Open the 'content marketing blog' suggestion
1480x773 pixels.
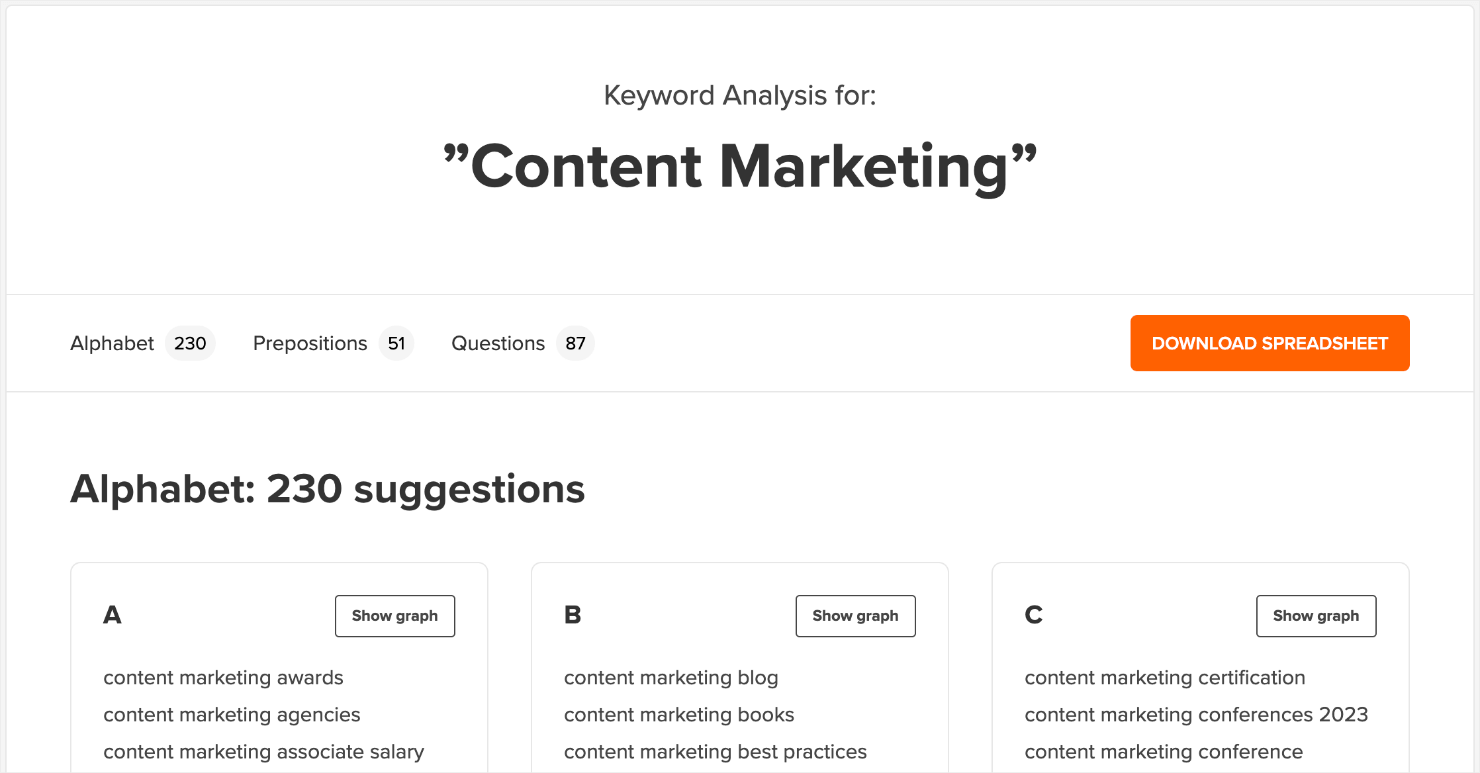(x=670, y=678)
